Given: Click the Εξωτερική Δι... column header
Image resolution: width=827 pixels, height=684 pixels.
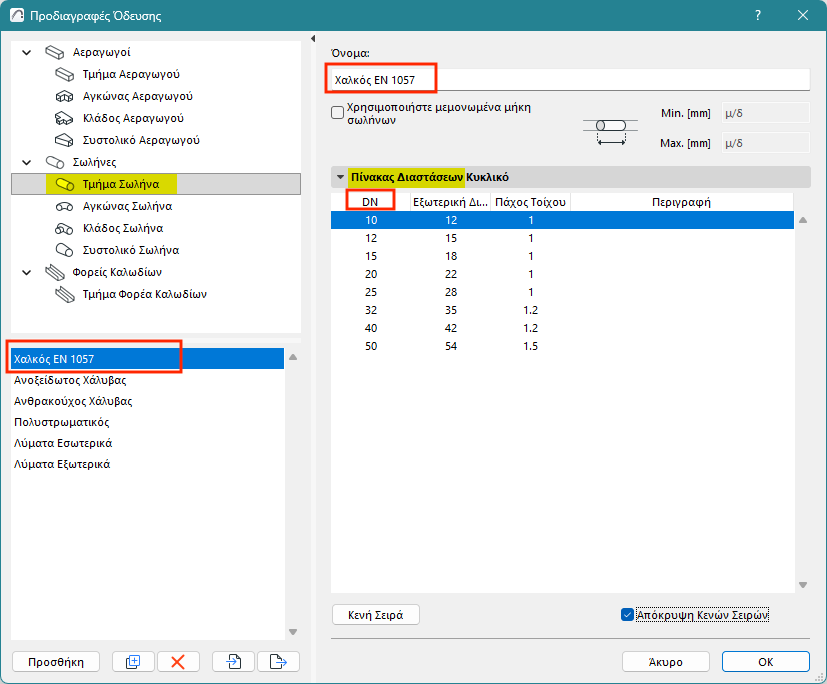Looking at the screenshot, I should pos(450,202).
